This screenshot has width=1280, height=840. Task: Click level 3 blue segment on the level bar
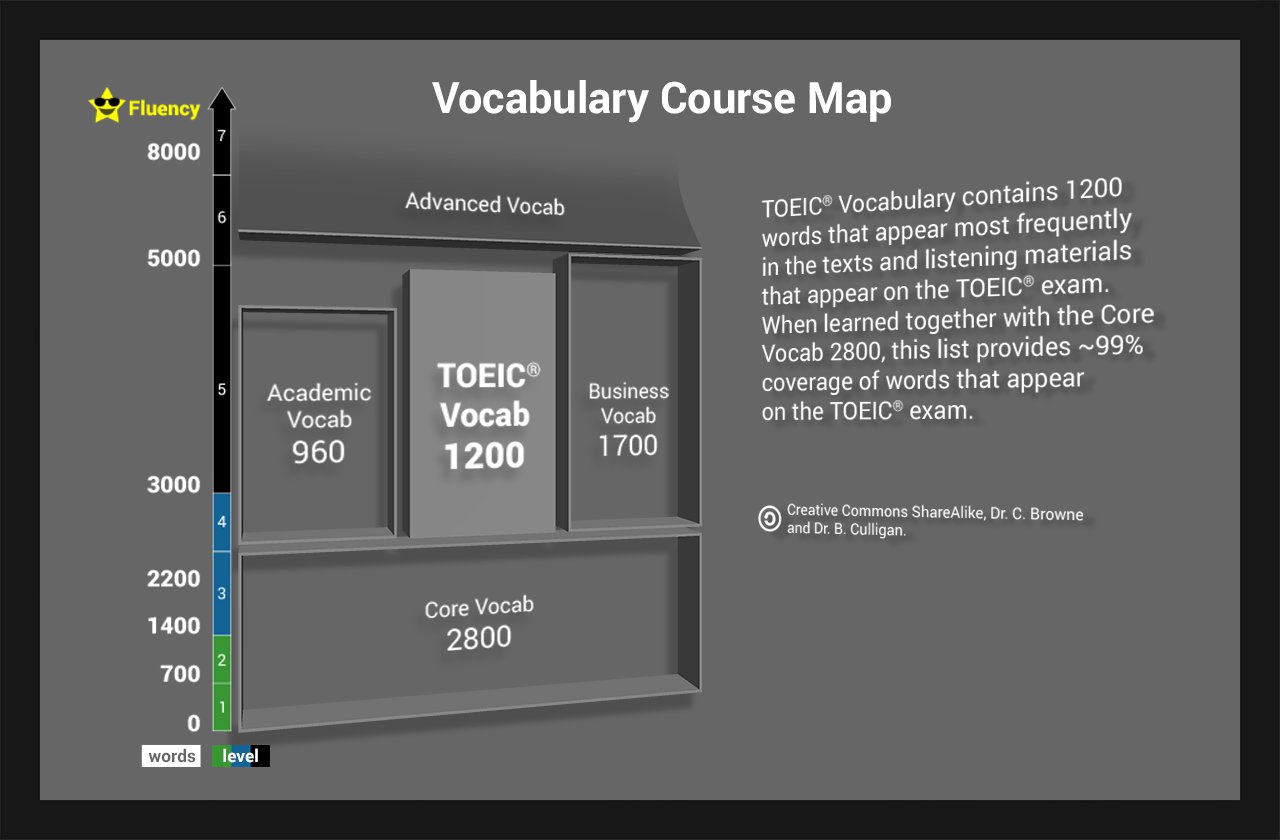(x=222, y=594)
